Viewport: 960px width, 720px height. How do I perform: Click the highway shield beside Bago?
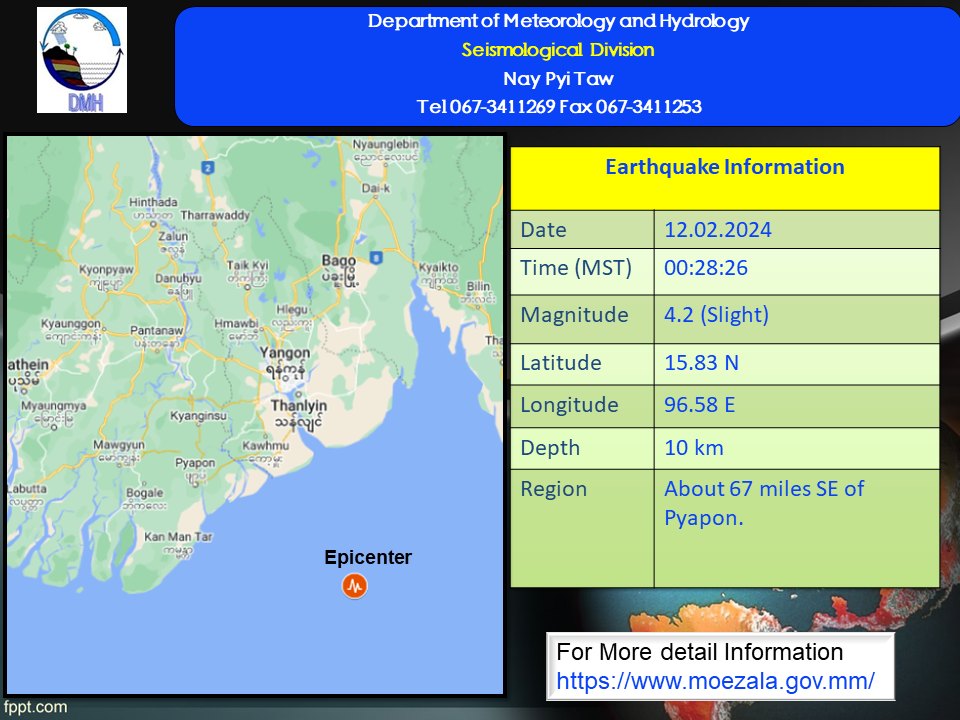tap(375, 258)
